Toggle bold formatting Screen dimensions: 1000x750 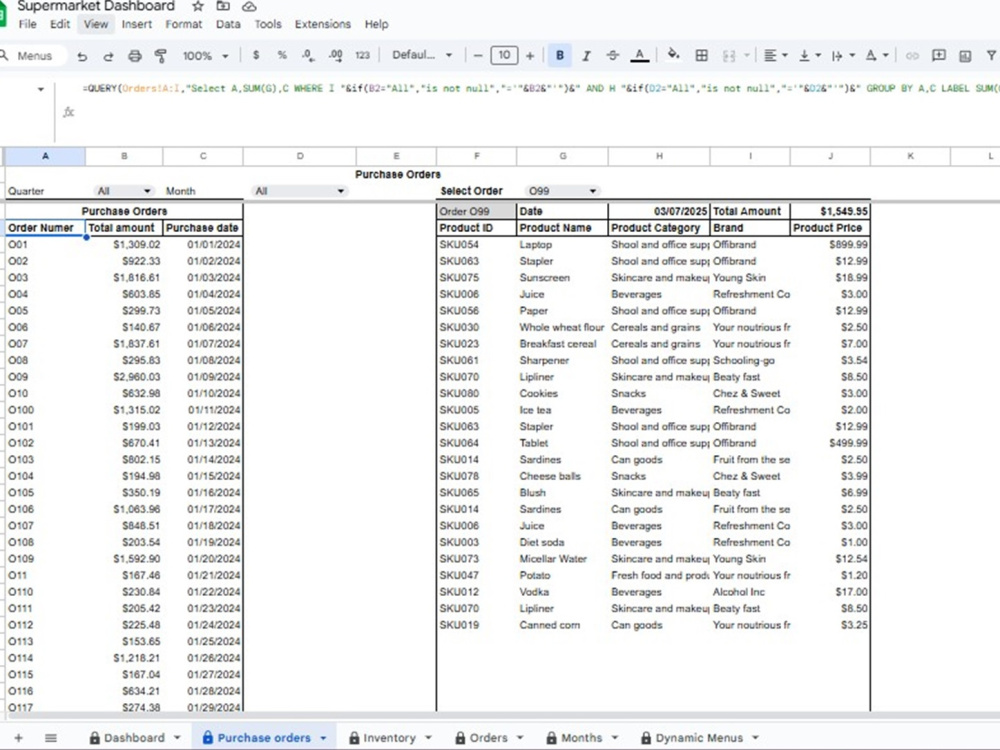[559, 56]
